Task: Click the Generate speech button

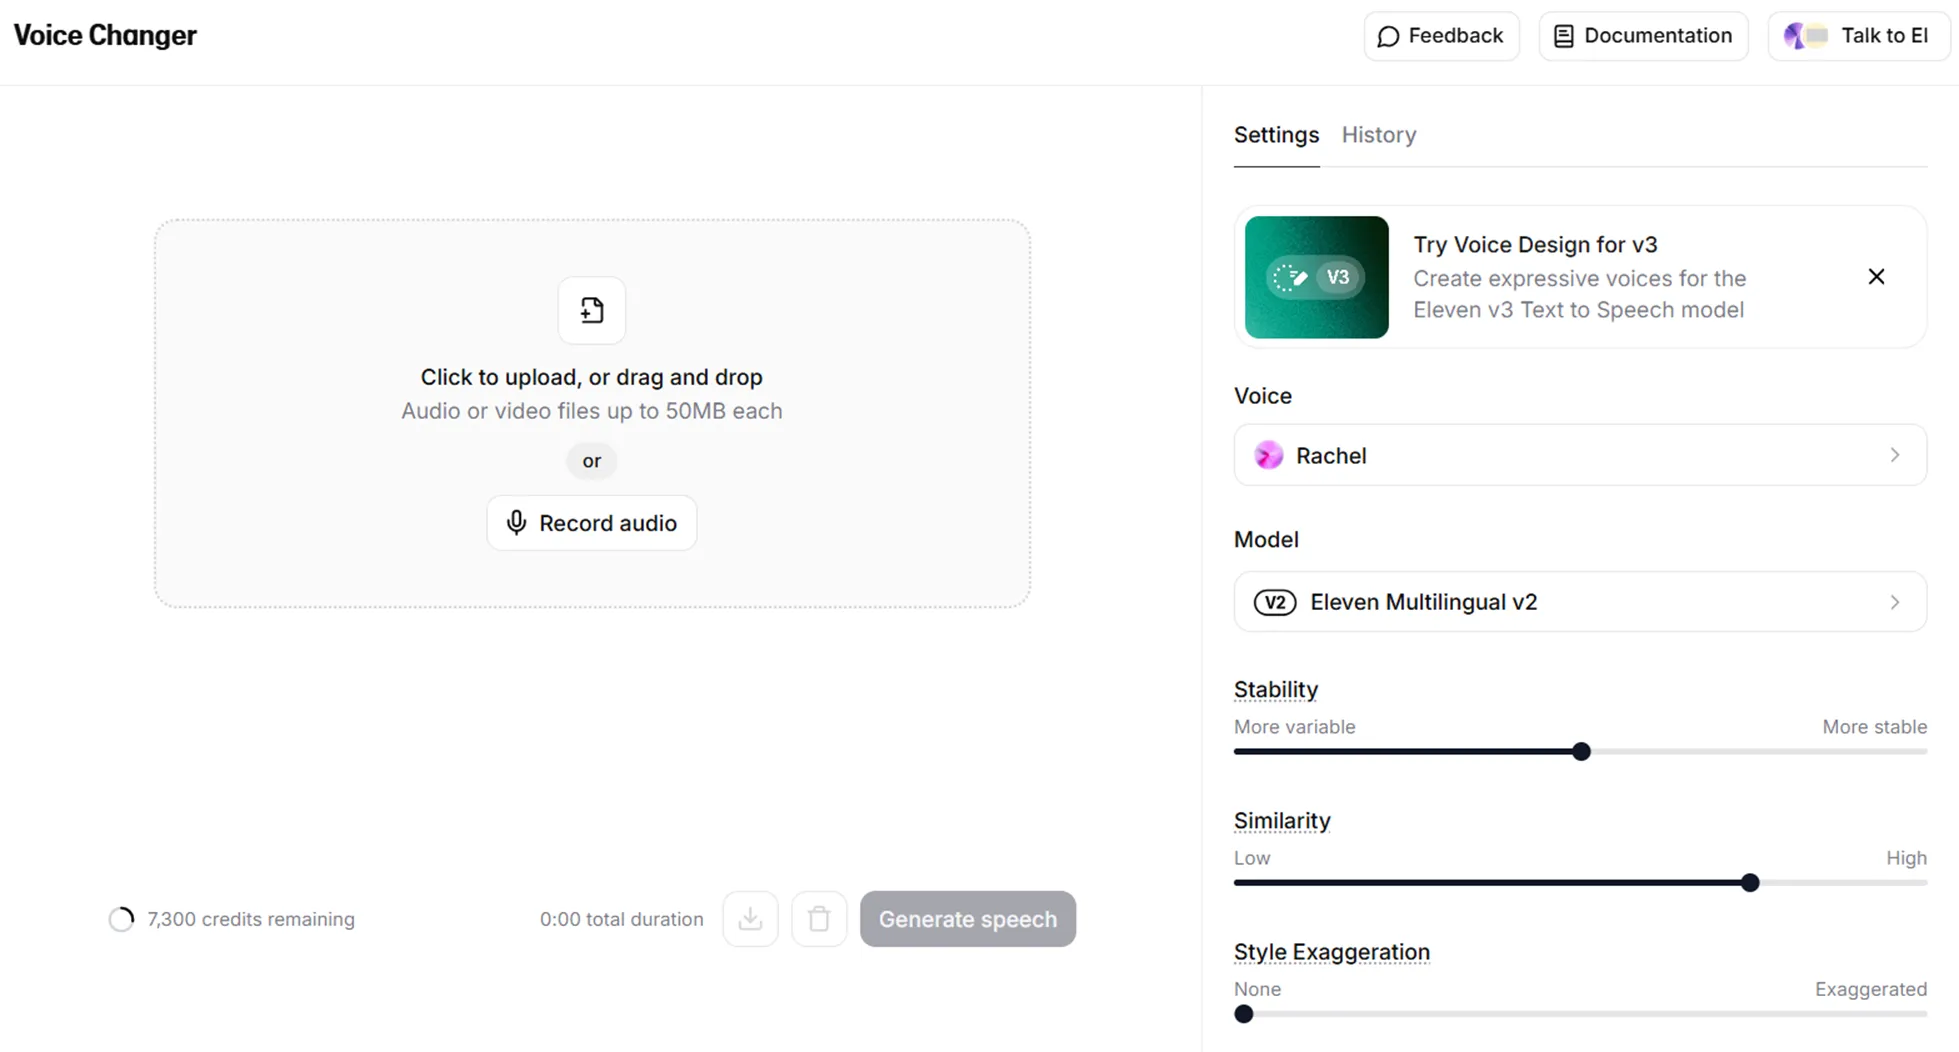Action: (967, 918)
